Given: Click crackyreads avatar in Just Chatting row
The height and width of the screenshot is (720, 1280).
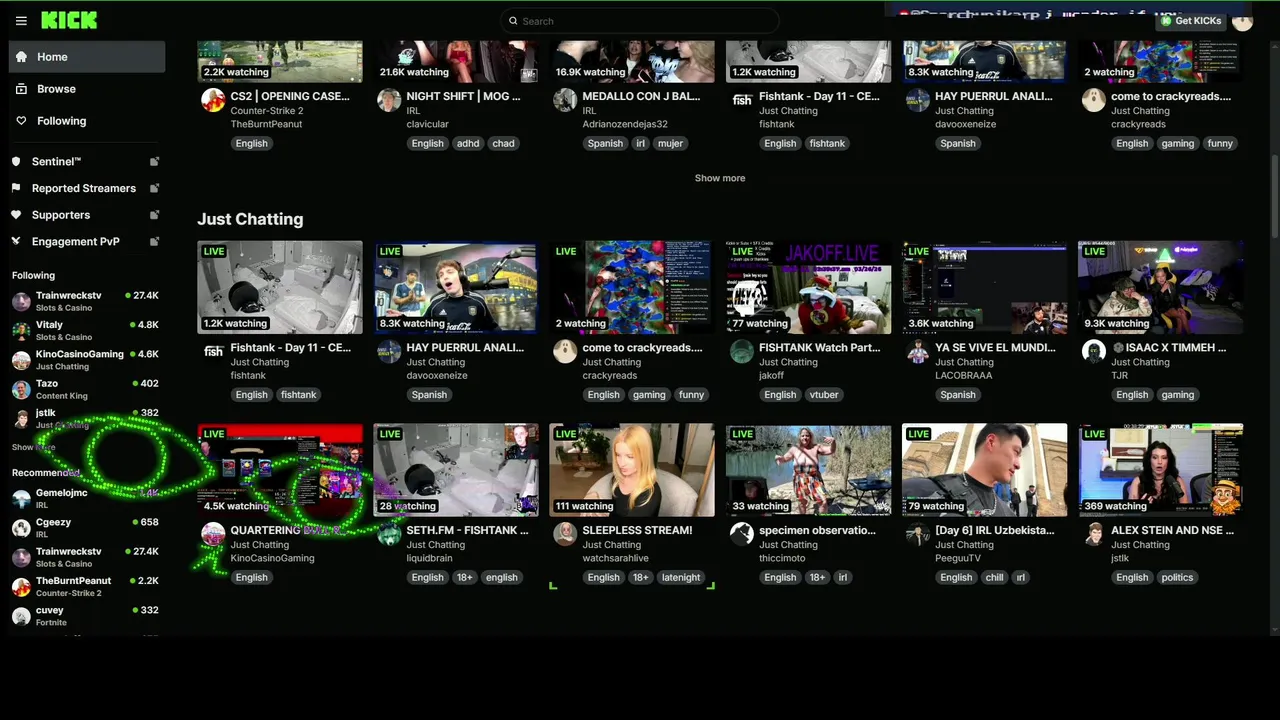Looking at the screenshot, I should pos(565,351).
